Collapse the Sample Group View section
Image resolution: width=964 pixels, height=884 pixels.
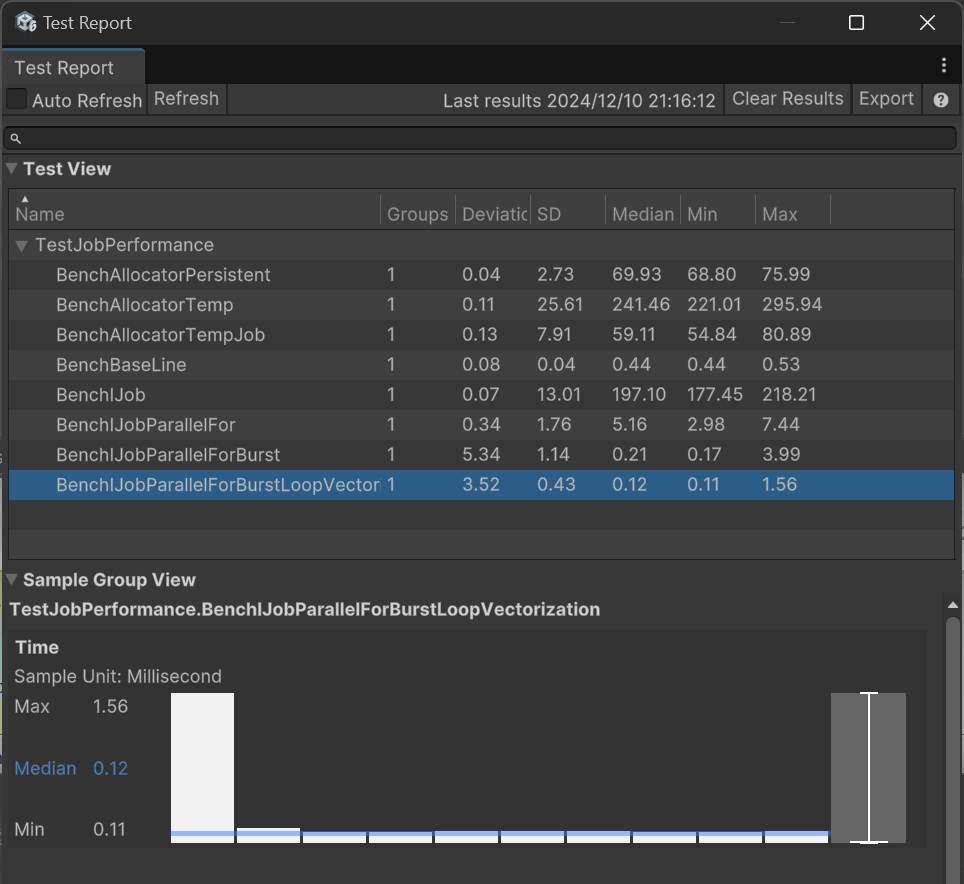(x=12, y=580)
